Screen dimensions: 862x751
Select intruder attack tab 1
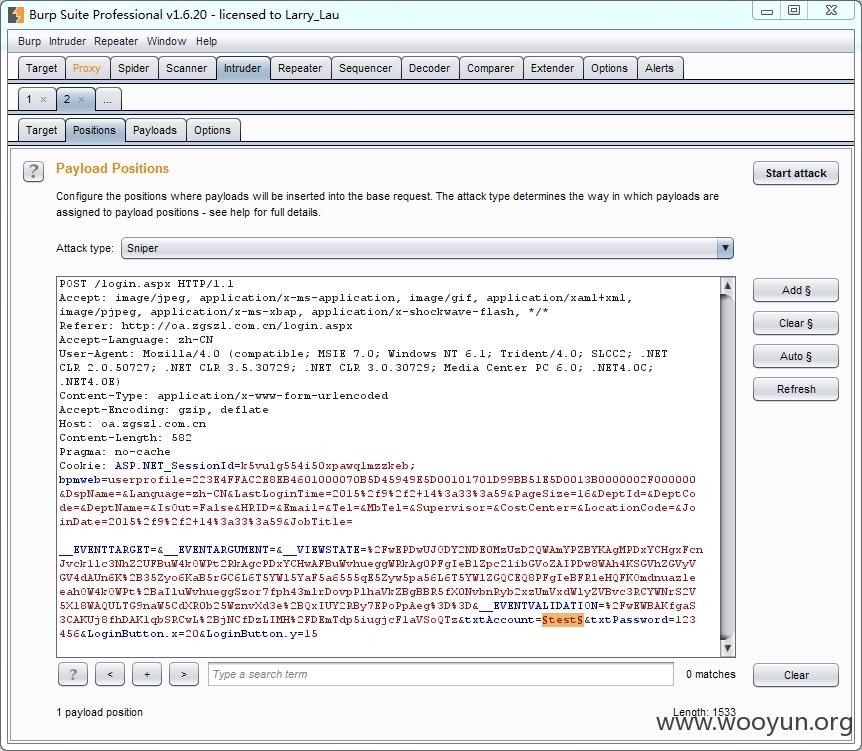30,100
